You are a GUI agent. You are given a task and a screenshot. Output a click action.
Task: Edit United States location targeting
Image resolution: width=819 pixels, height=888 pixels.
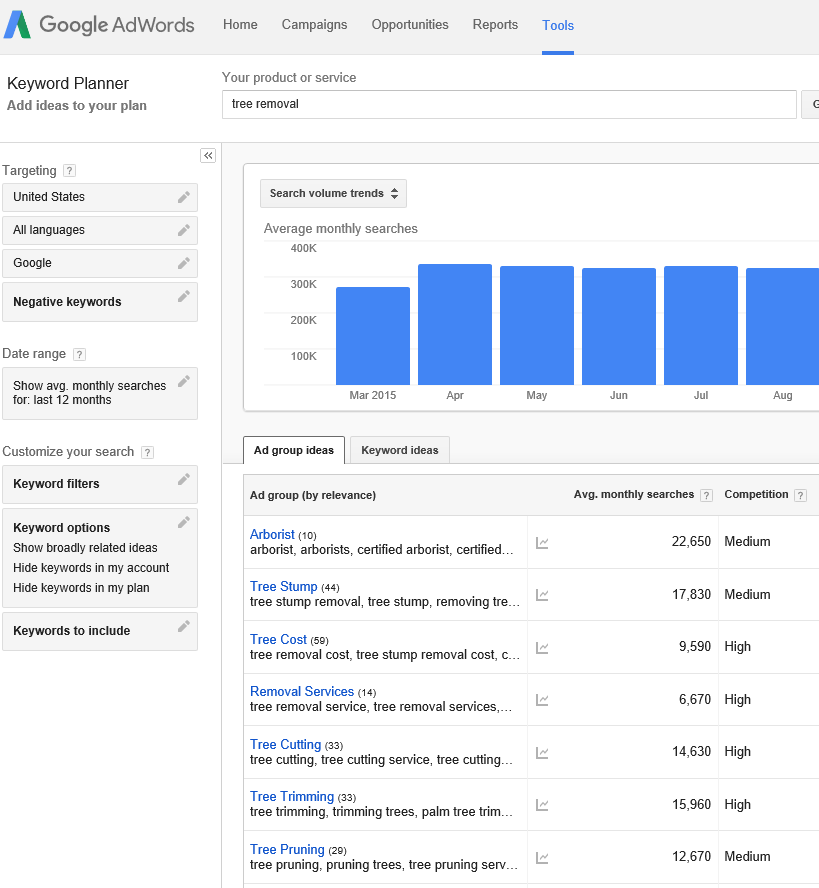click(x=184, y=197)
